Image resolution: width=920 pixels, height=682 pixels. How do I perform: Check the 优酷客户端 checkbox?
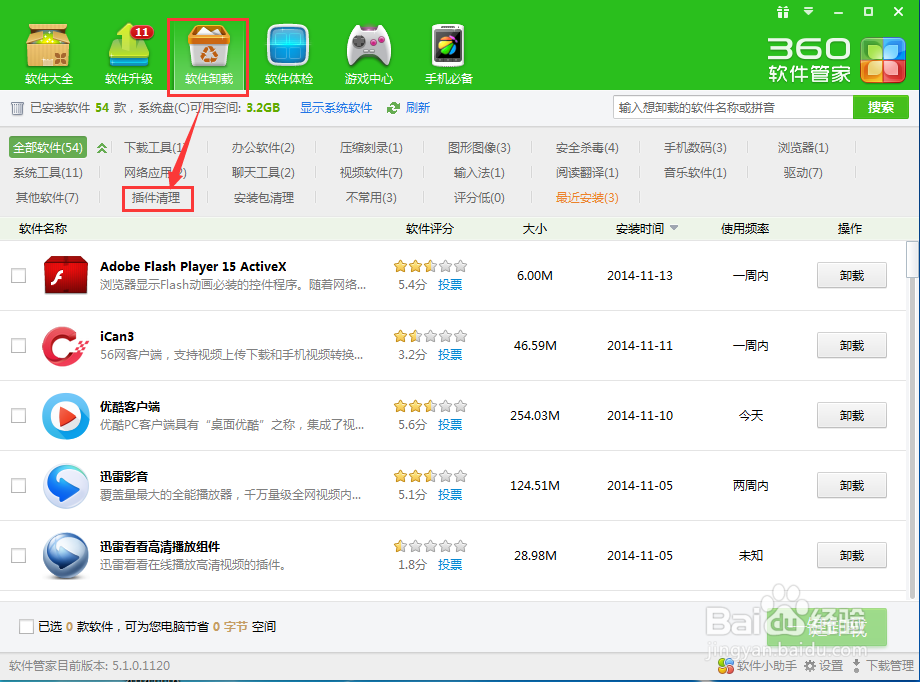tap(19, 416)
